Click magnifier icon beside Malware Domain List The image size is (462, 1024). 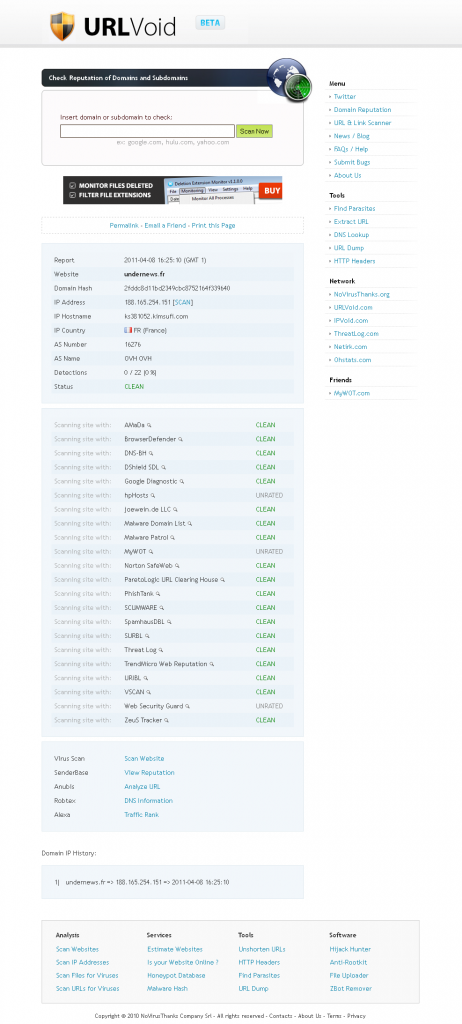190,524
